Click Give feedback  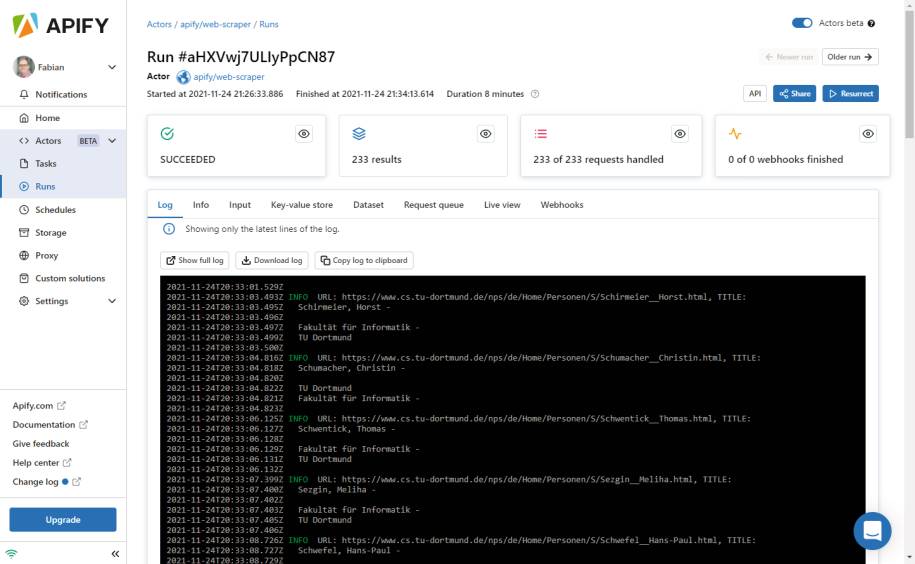(x=41, y=444)
